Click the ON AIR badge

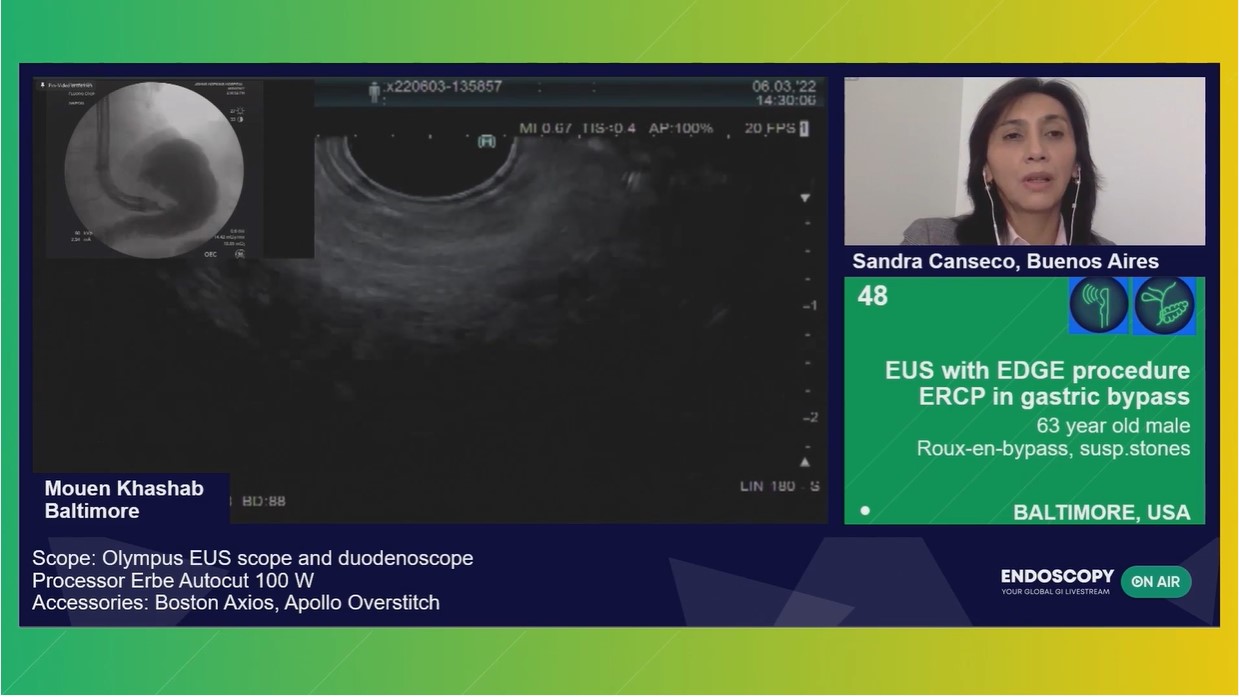(1155, 581)
